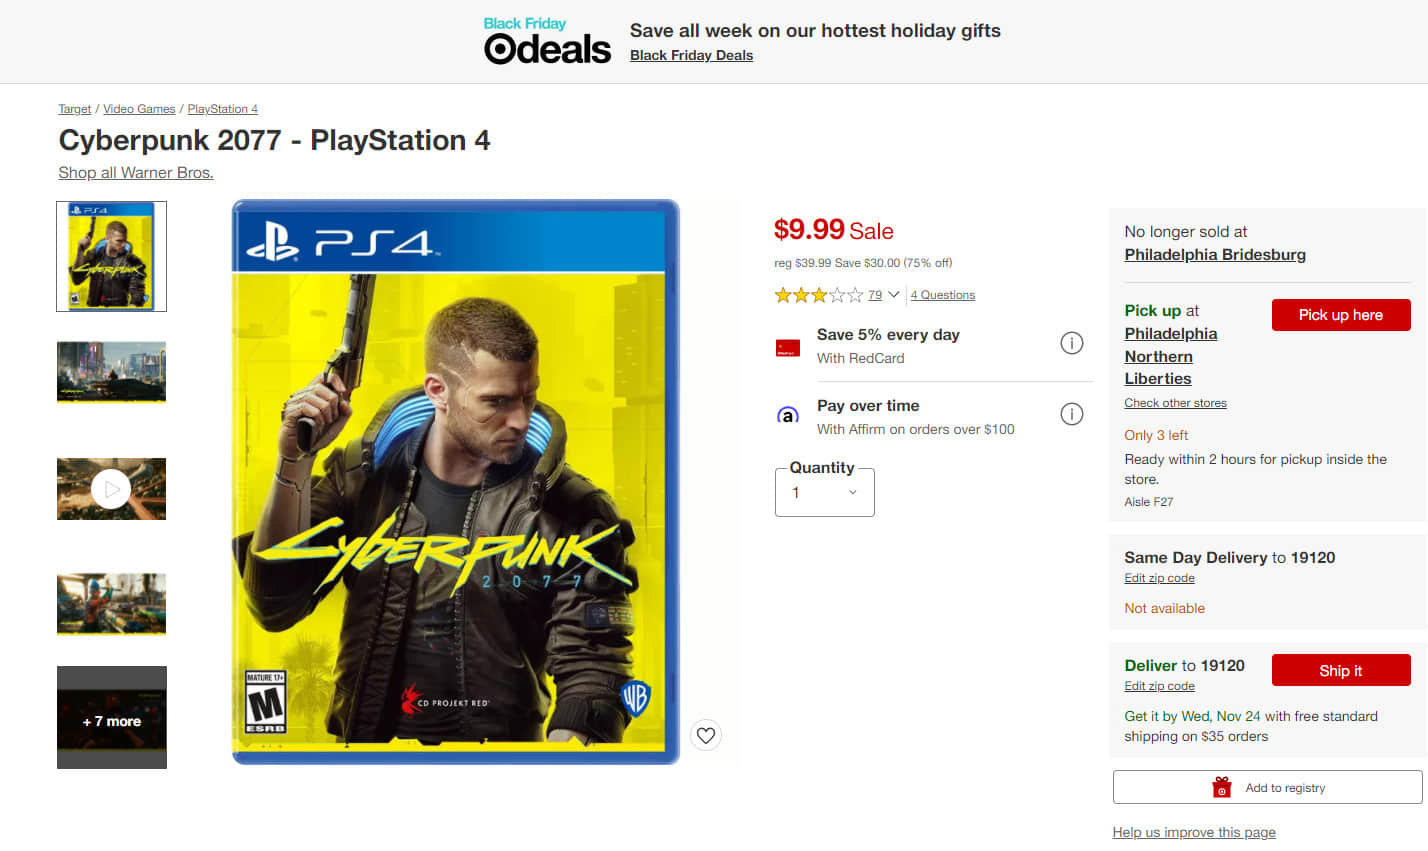Go to PlayStation 4 breadcrumb
1428x851 pixels.
(x=223, y=109)
